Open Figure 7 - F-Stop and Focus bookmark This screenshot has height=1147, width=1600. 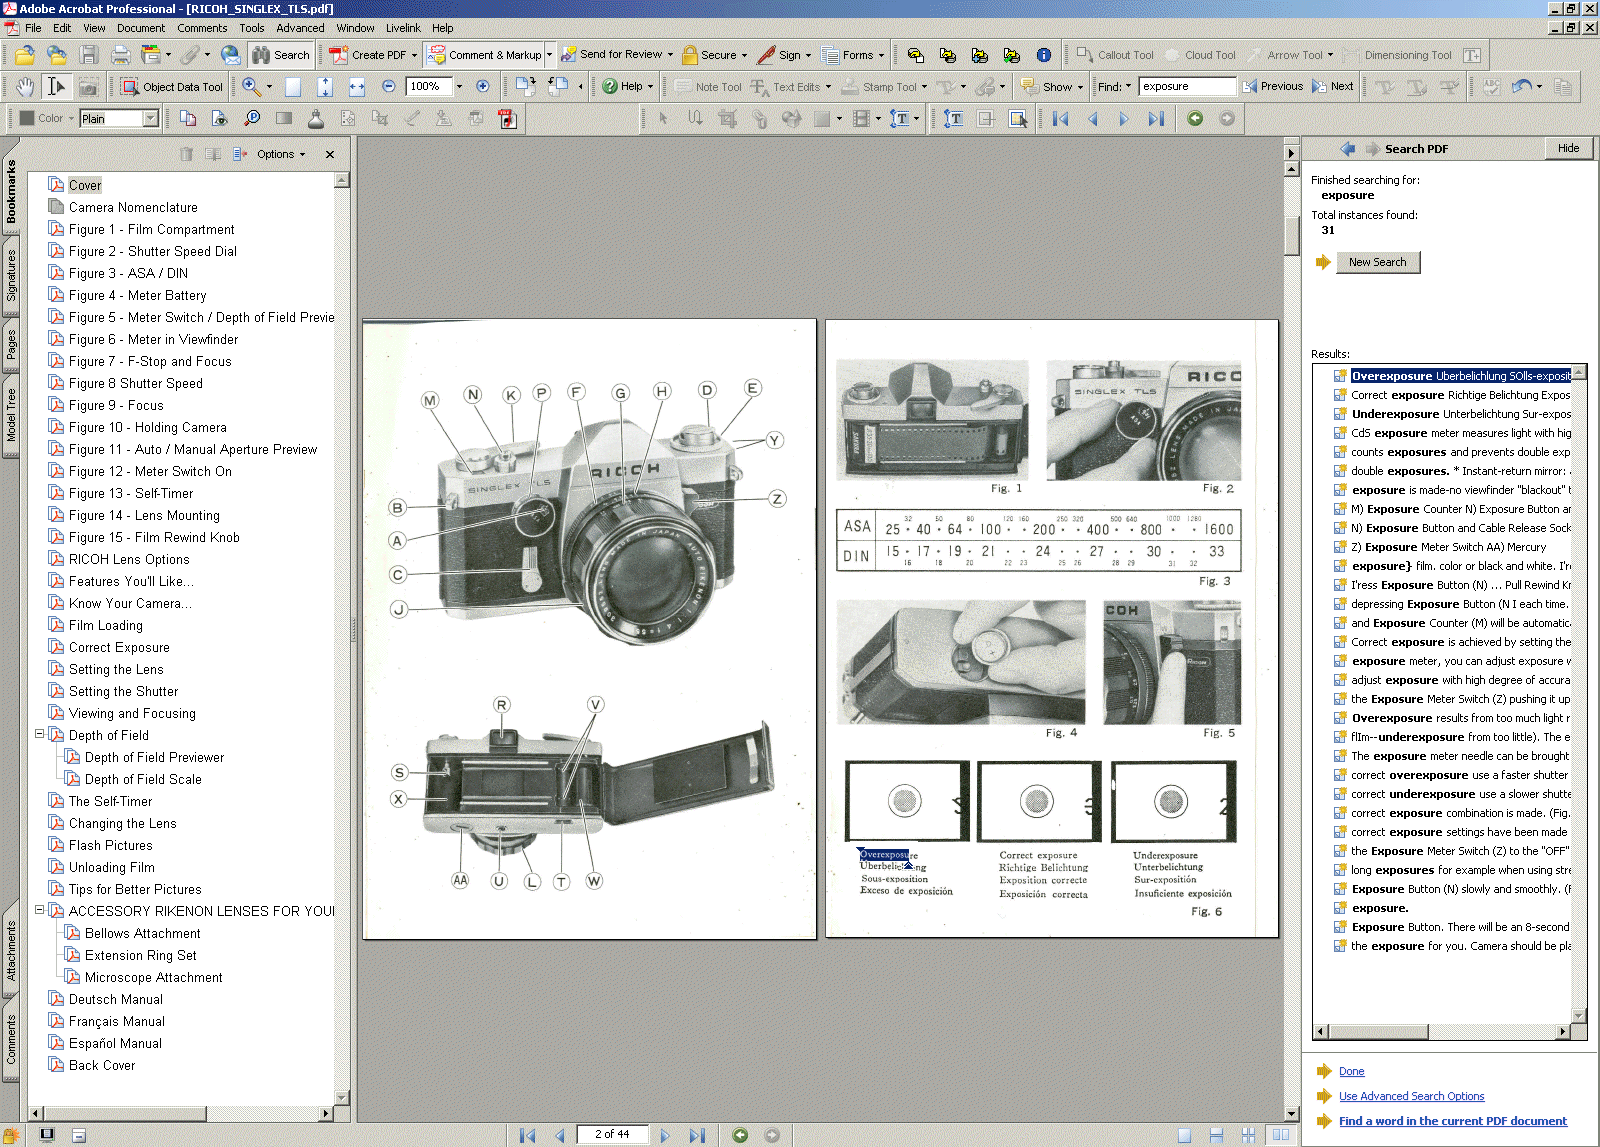pyautogui.click(x=150, y=361)
